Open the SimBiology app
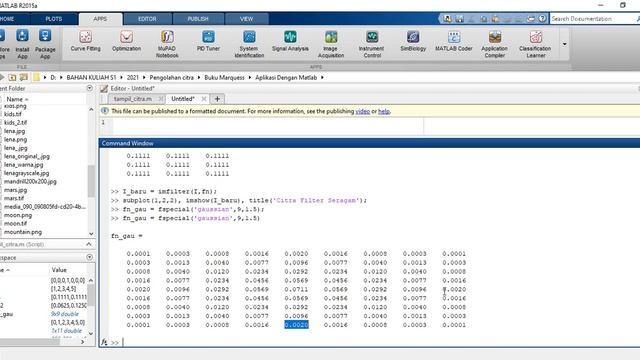640x360 pixels. (x=413, y=41)
